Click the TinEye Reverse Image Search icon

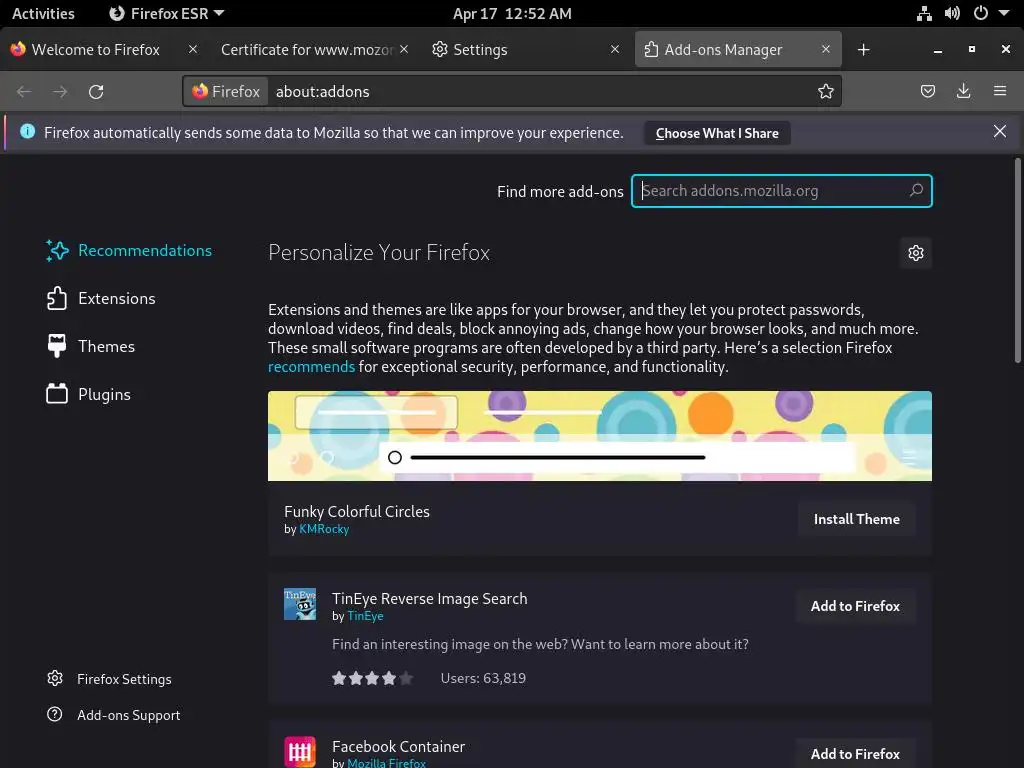tap(300, 604)
